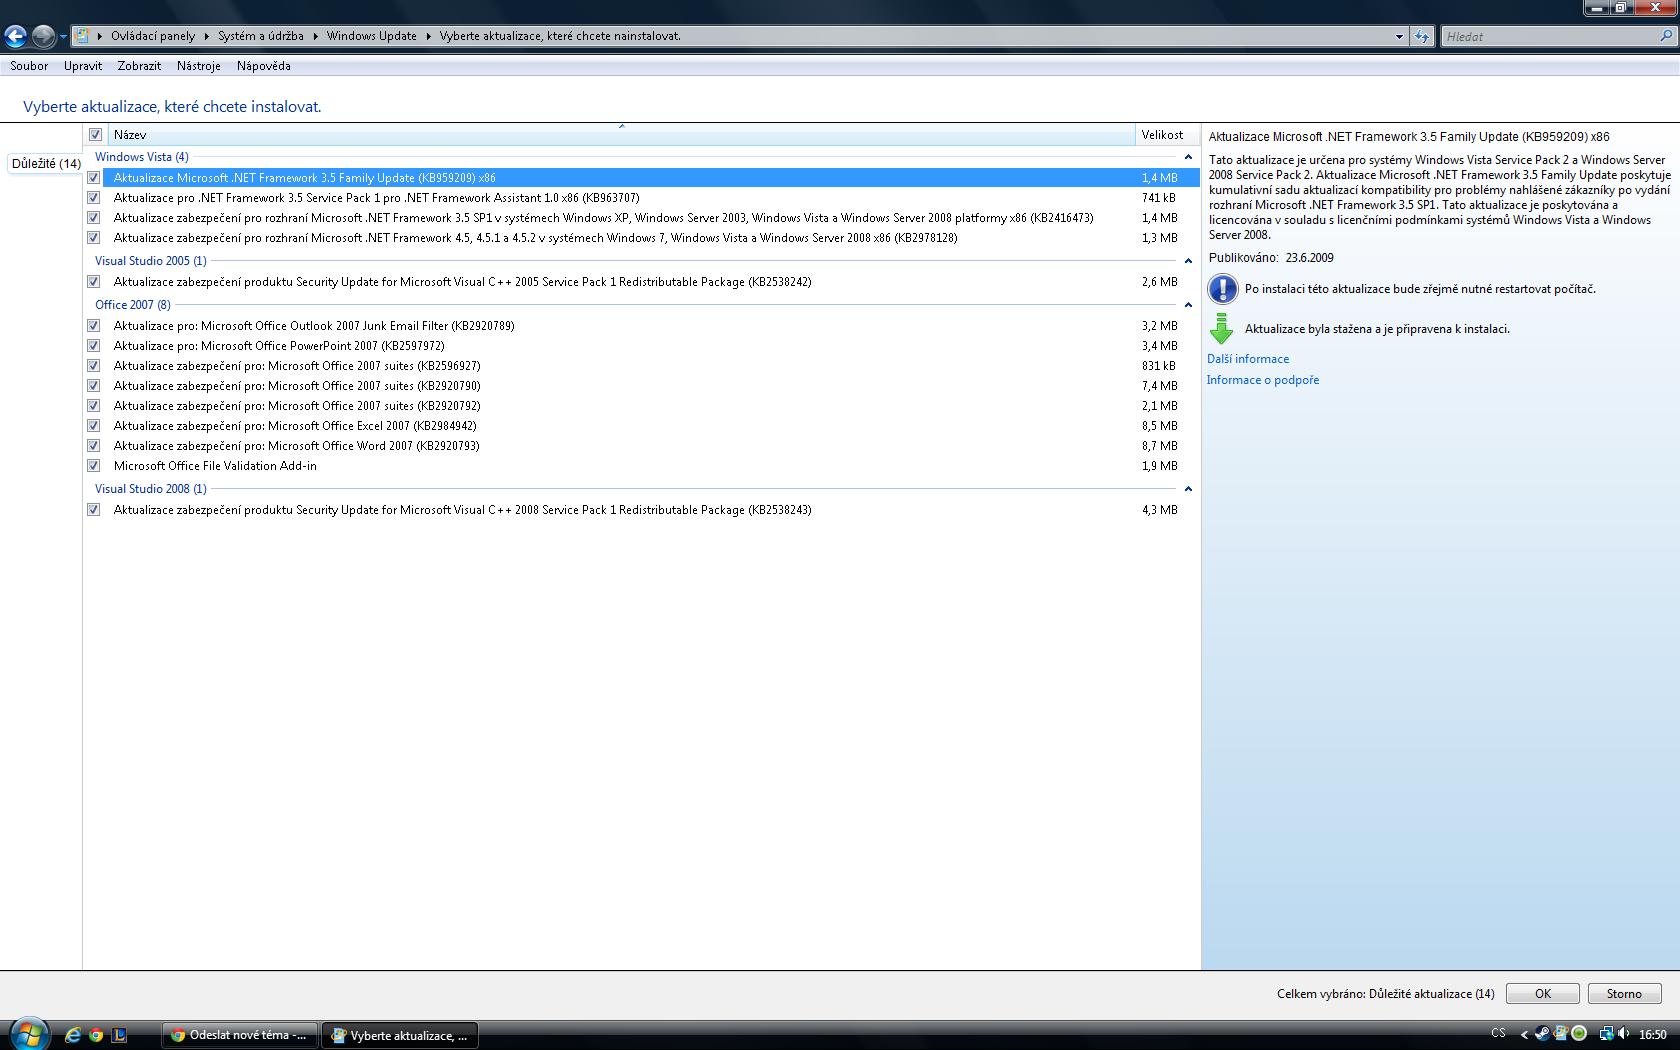Open the Soubor menu
1680x1050 pixels.
pyautogui.click(x=29, y=66)
